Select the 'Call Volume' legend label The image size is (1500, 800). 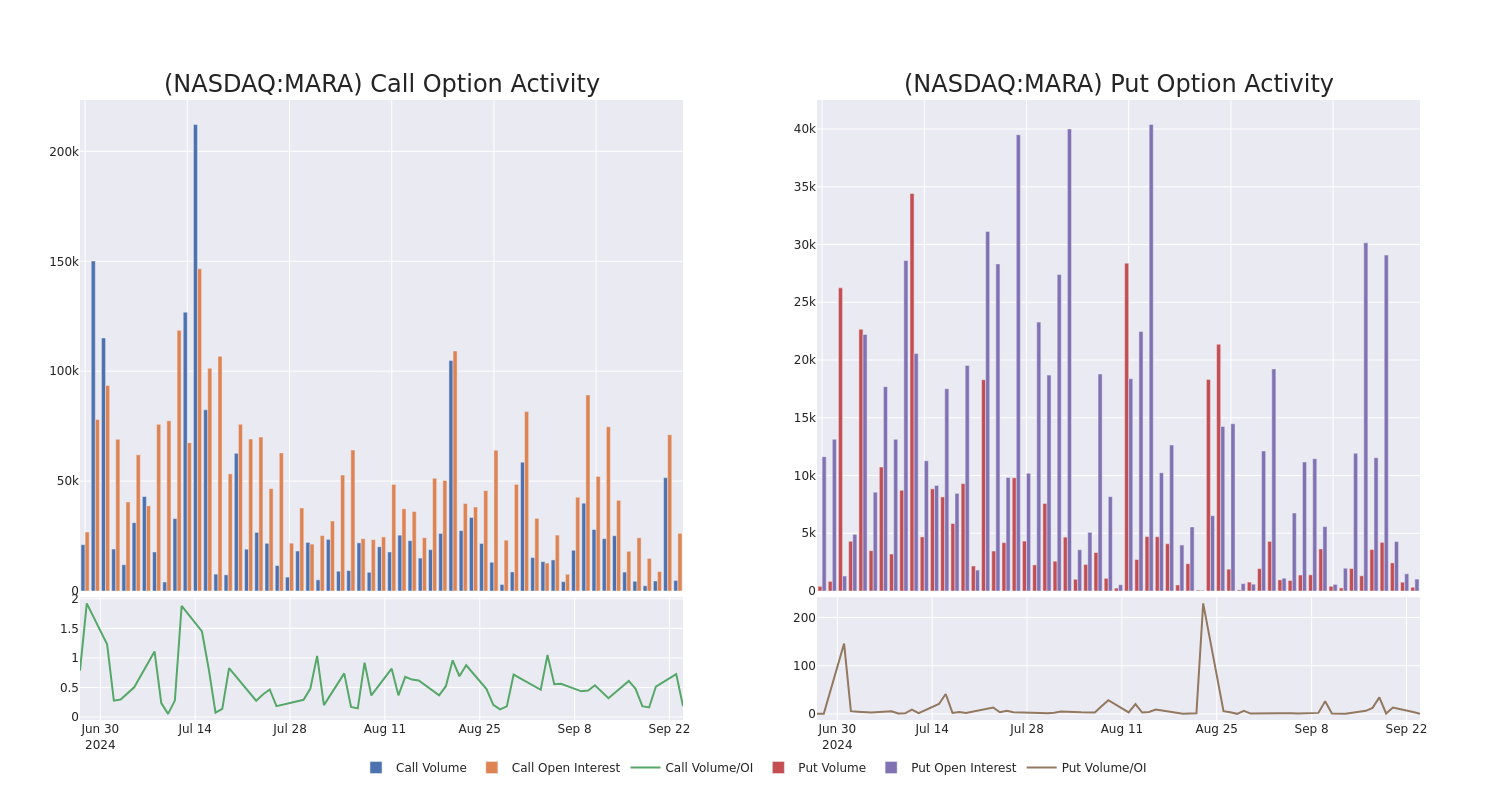pyautogui.click(x=431, y=768)
